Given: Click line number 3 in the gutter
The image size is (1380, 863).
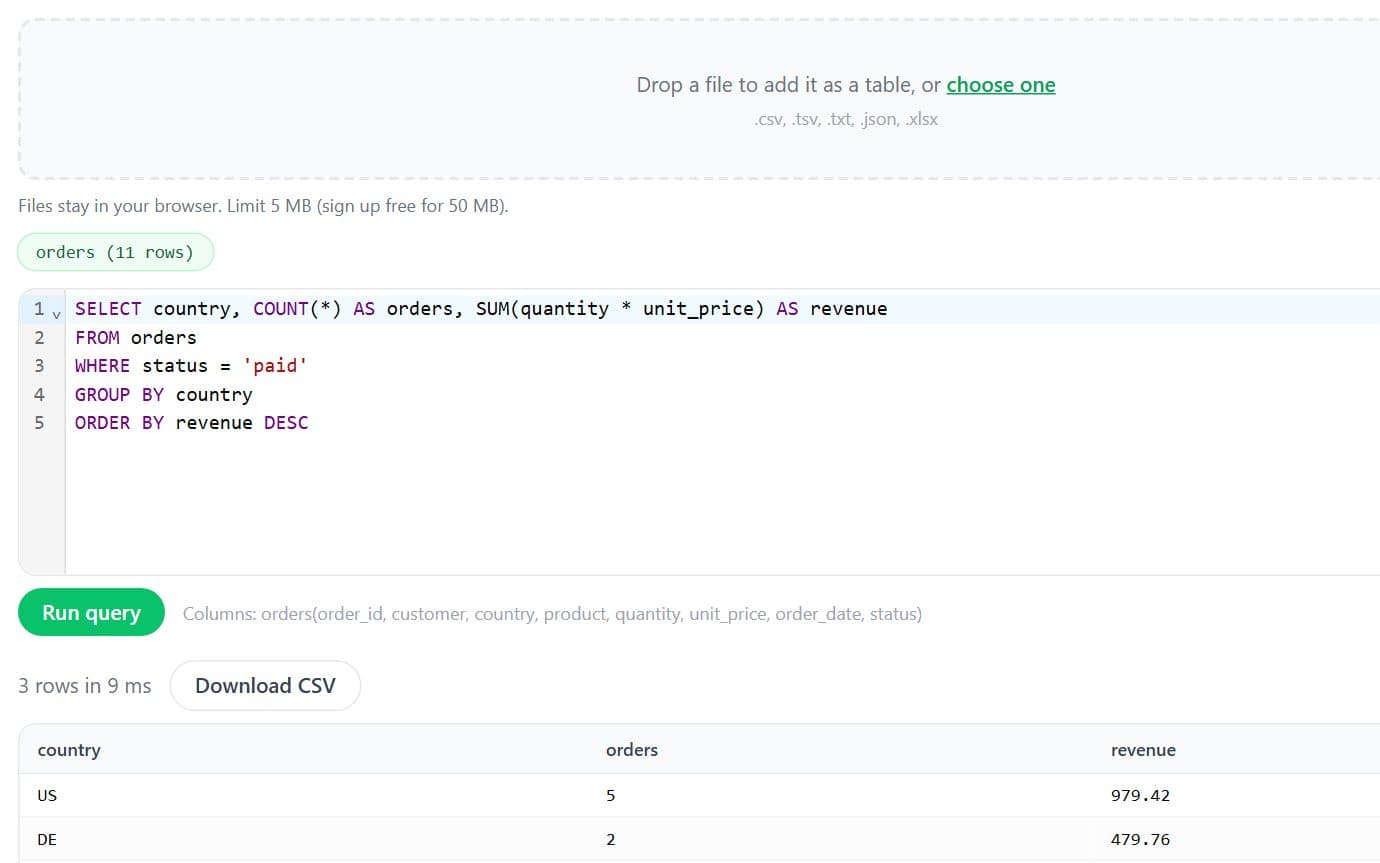Looking at the screenshot, I should (40, 366).
